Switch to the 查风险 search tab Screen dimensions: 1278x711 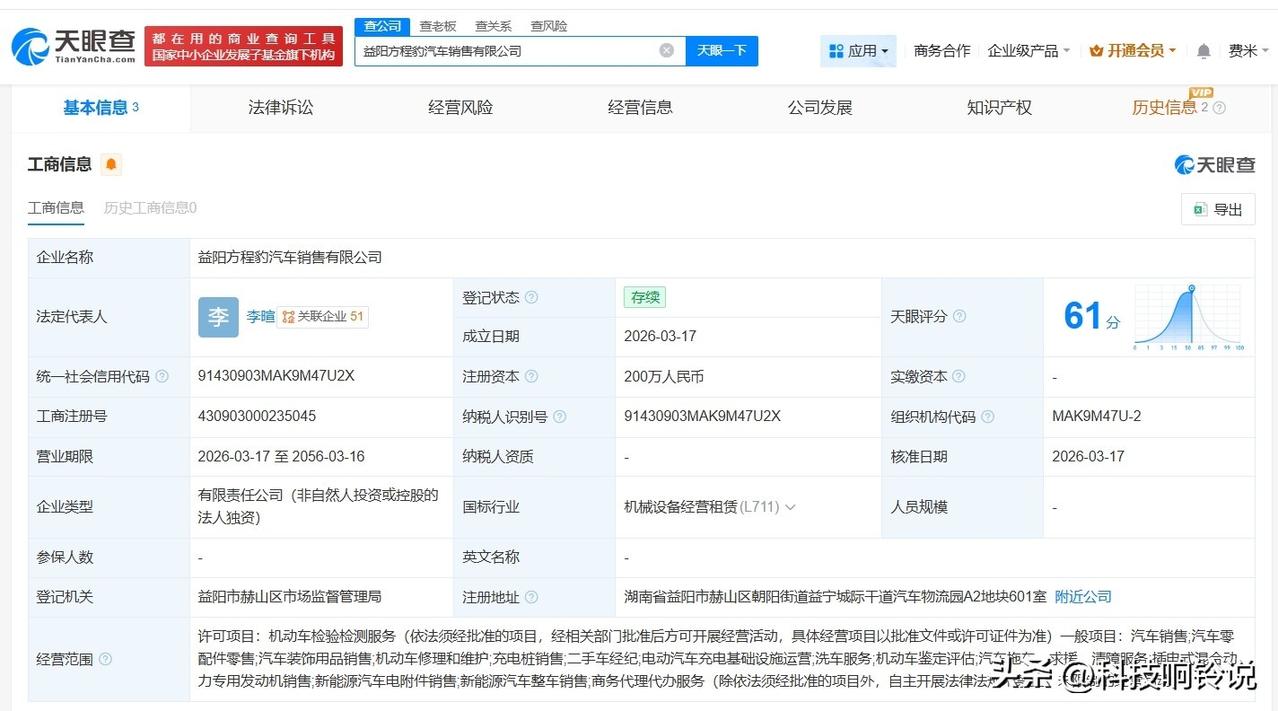(547, 26)
